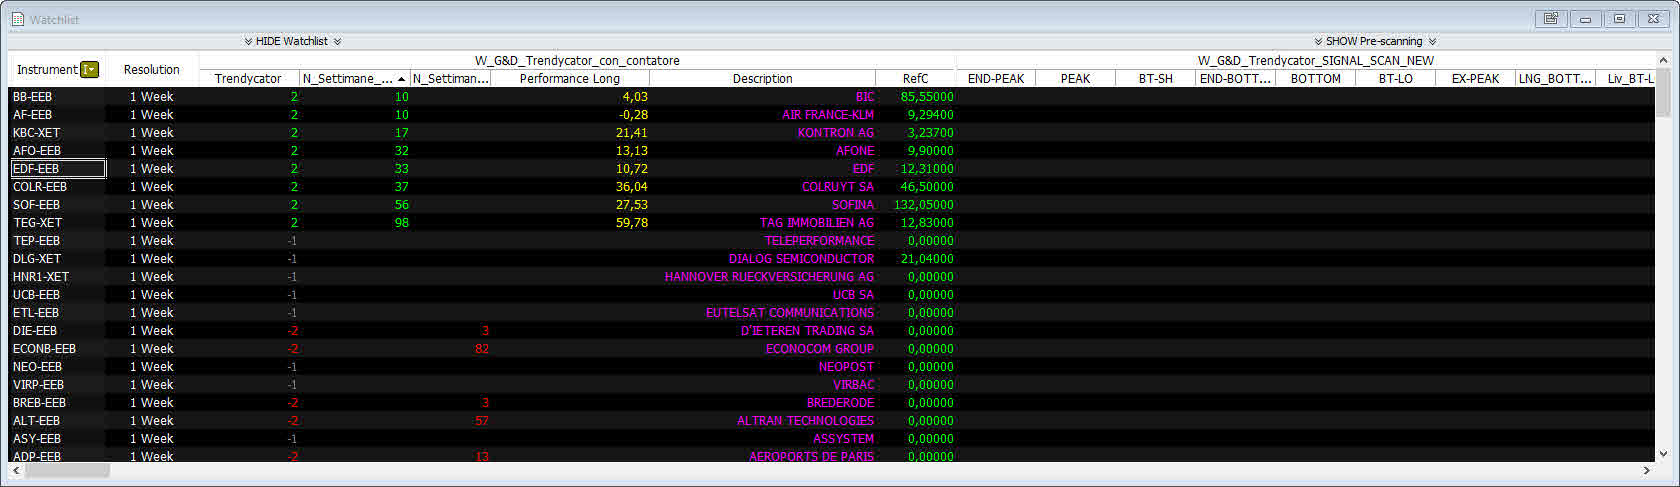Viewport: 1680px width, 487px height.
Task: Expand the SHOW Pre-scanning section
Action: [x=1375, y=41]
